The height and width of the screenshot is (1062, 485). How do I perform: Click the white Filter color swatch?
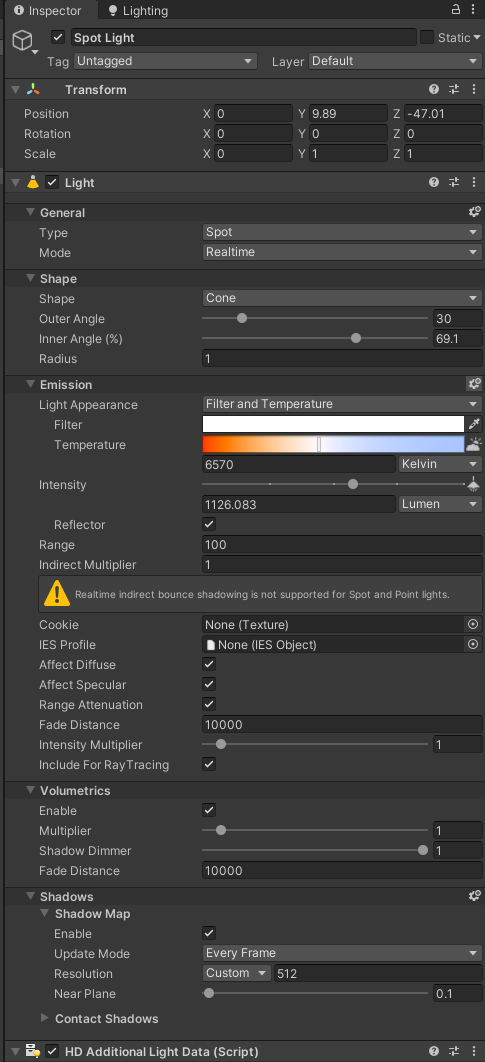click(333, 424)
